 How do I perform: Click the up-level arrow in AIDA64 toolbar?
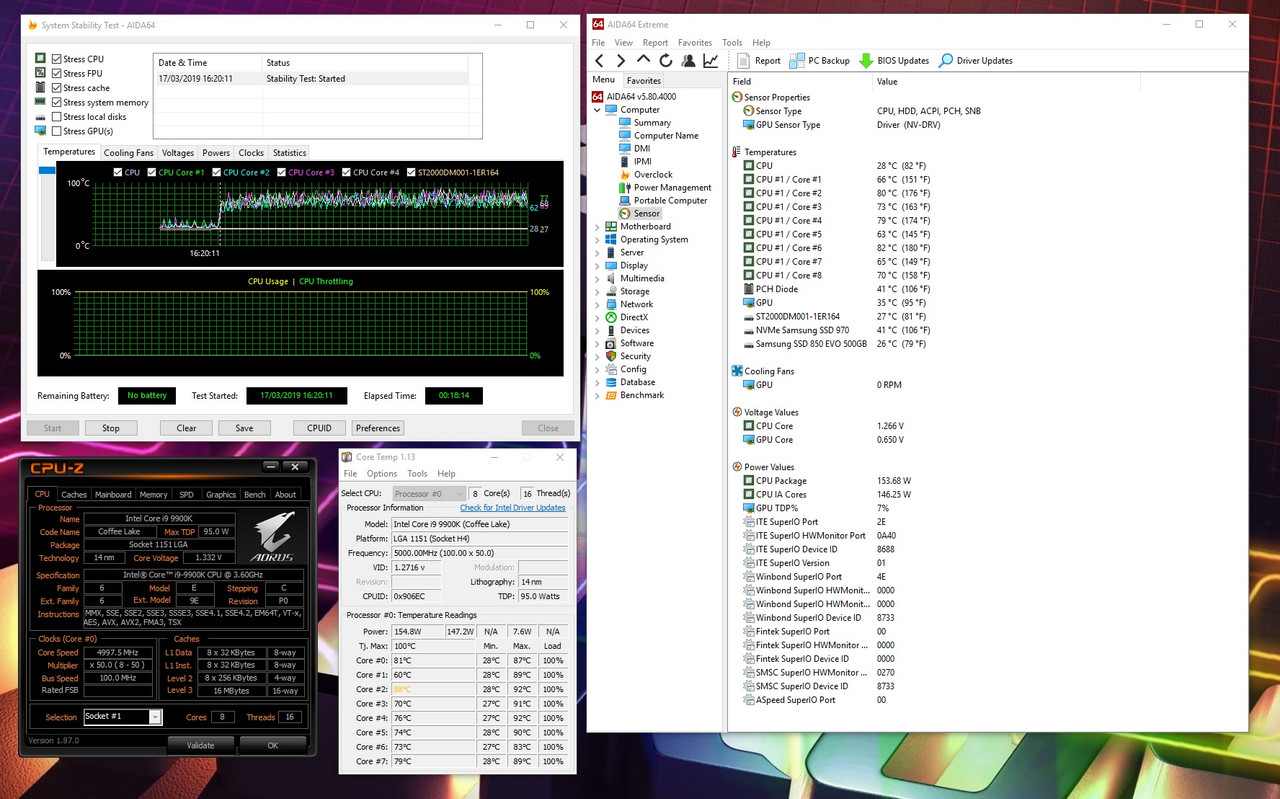coord(643,61)
